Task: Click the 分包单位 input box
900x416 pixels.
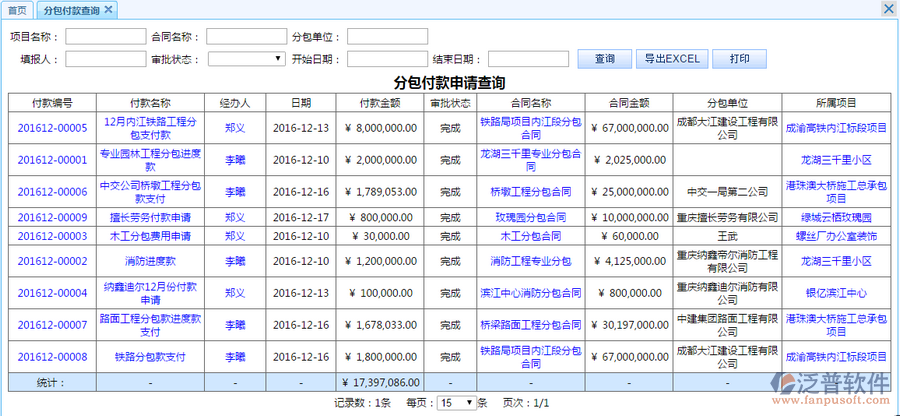Action: pos(387,37)
